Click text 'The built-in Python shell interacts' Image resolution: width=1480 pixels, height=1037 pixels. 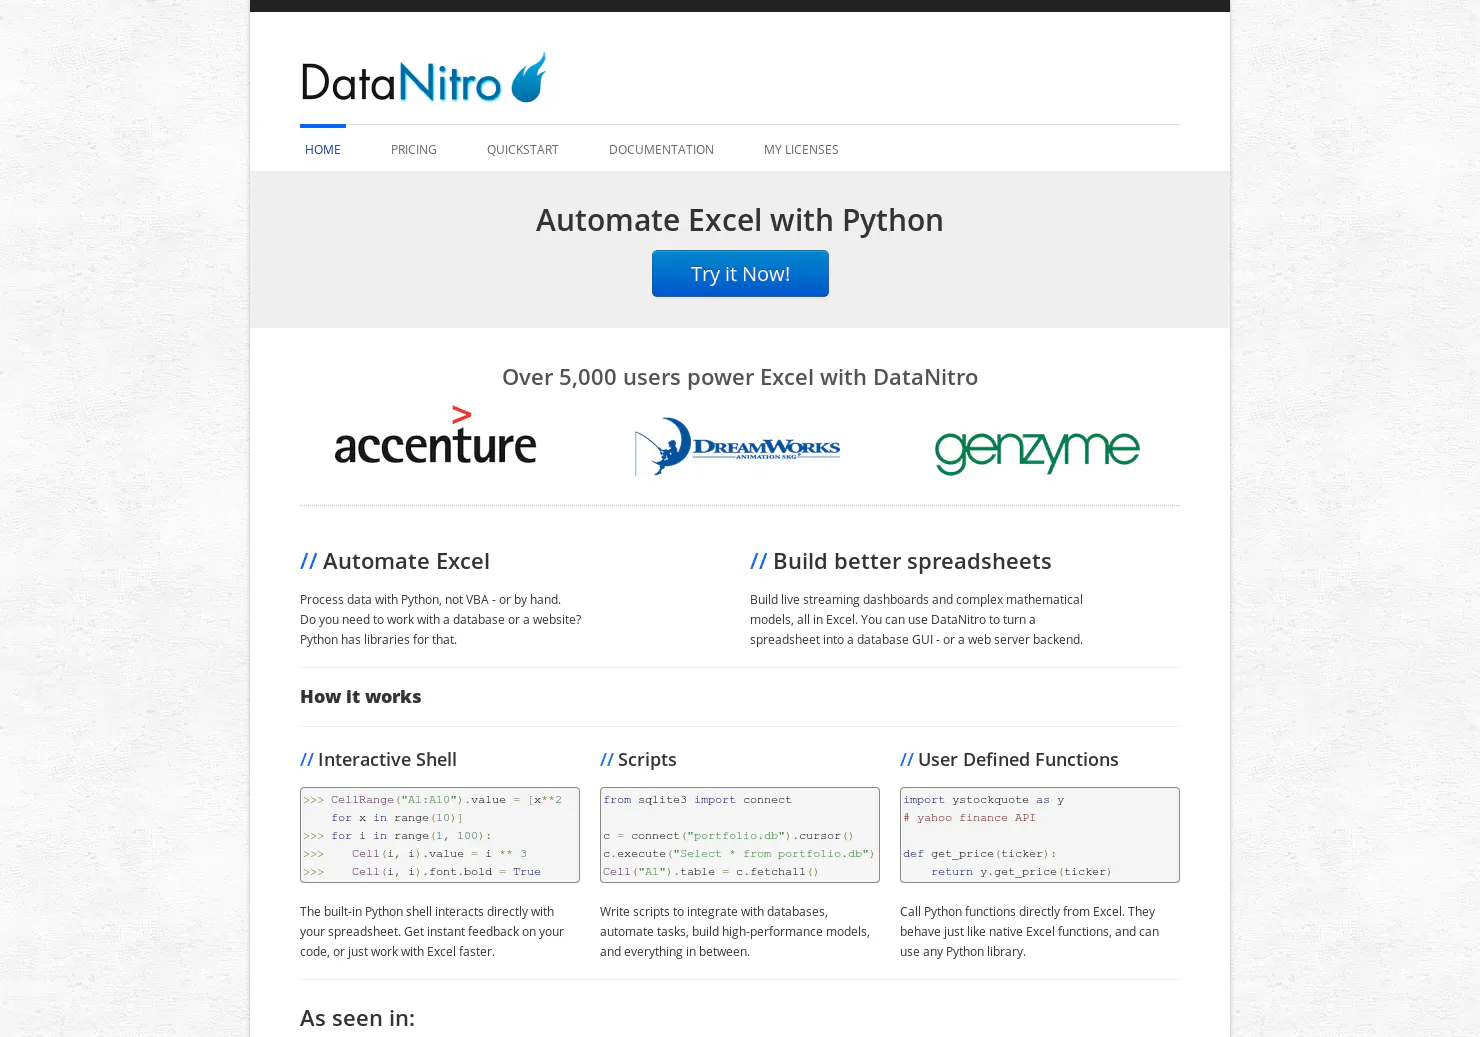[432, 932]
